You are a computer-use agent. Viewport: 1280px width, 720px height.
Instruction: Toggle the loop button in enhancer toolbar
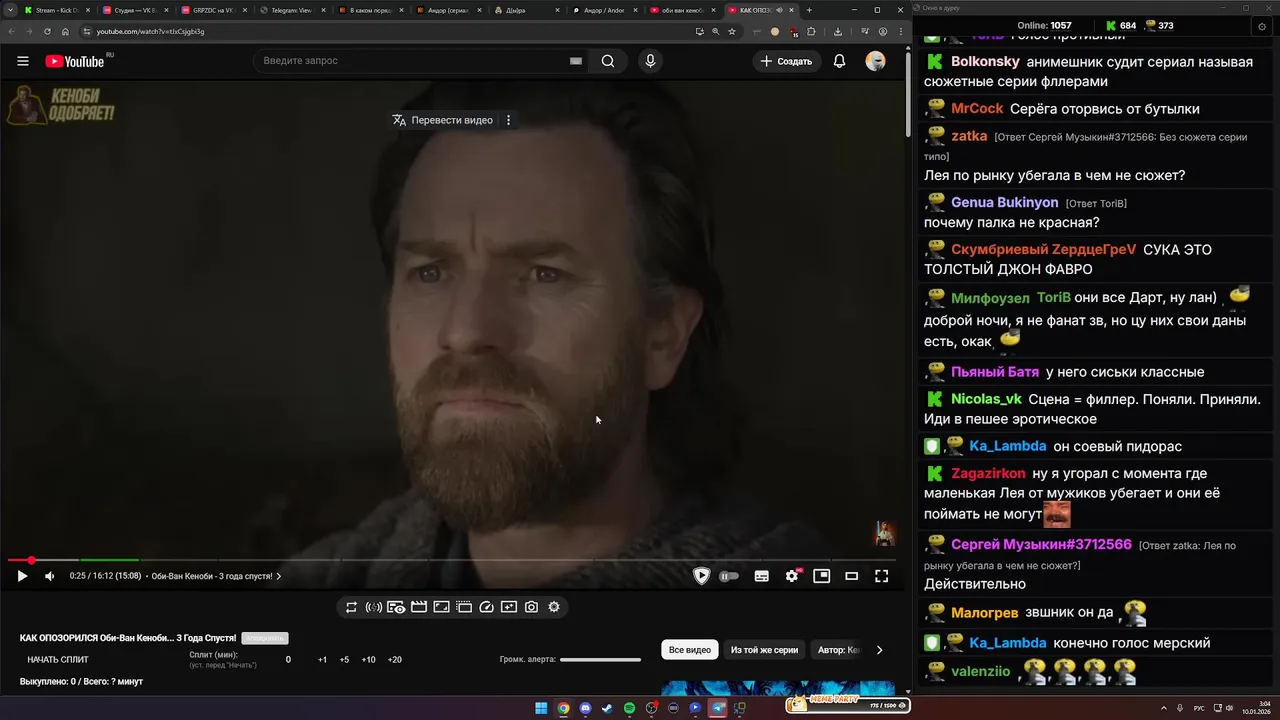(x=351, y=607)
